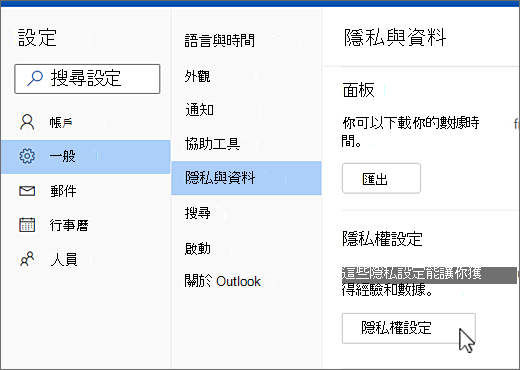
Task: Click the 設定 panel title
Action: pos(37,37)
